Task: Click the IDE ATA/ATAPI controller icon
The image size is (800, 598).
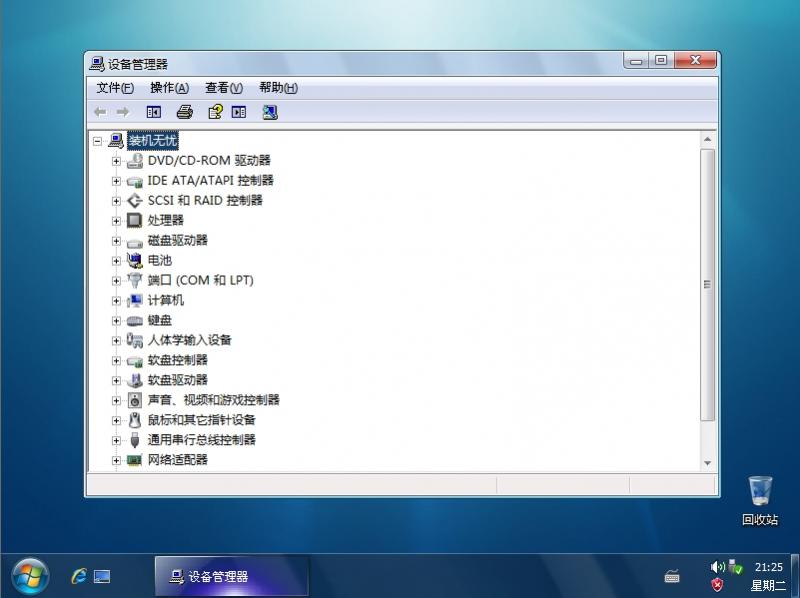Action: click(135, 181)
